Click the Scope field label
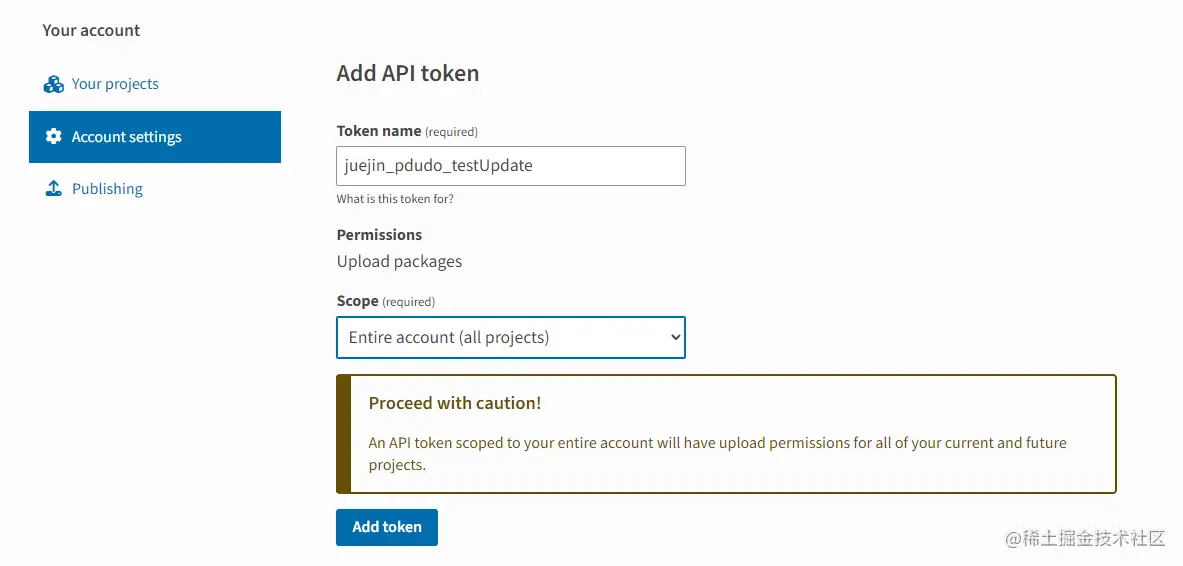1183x566 pixels. tap(357, 301)
